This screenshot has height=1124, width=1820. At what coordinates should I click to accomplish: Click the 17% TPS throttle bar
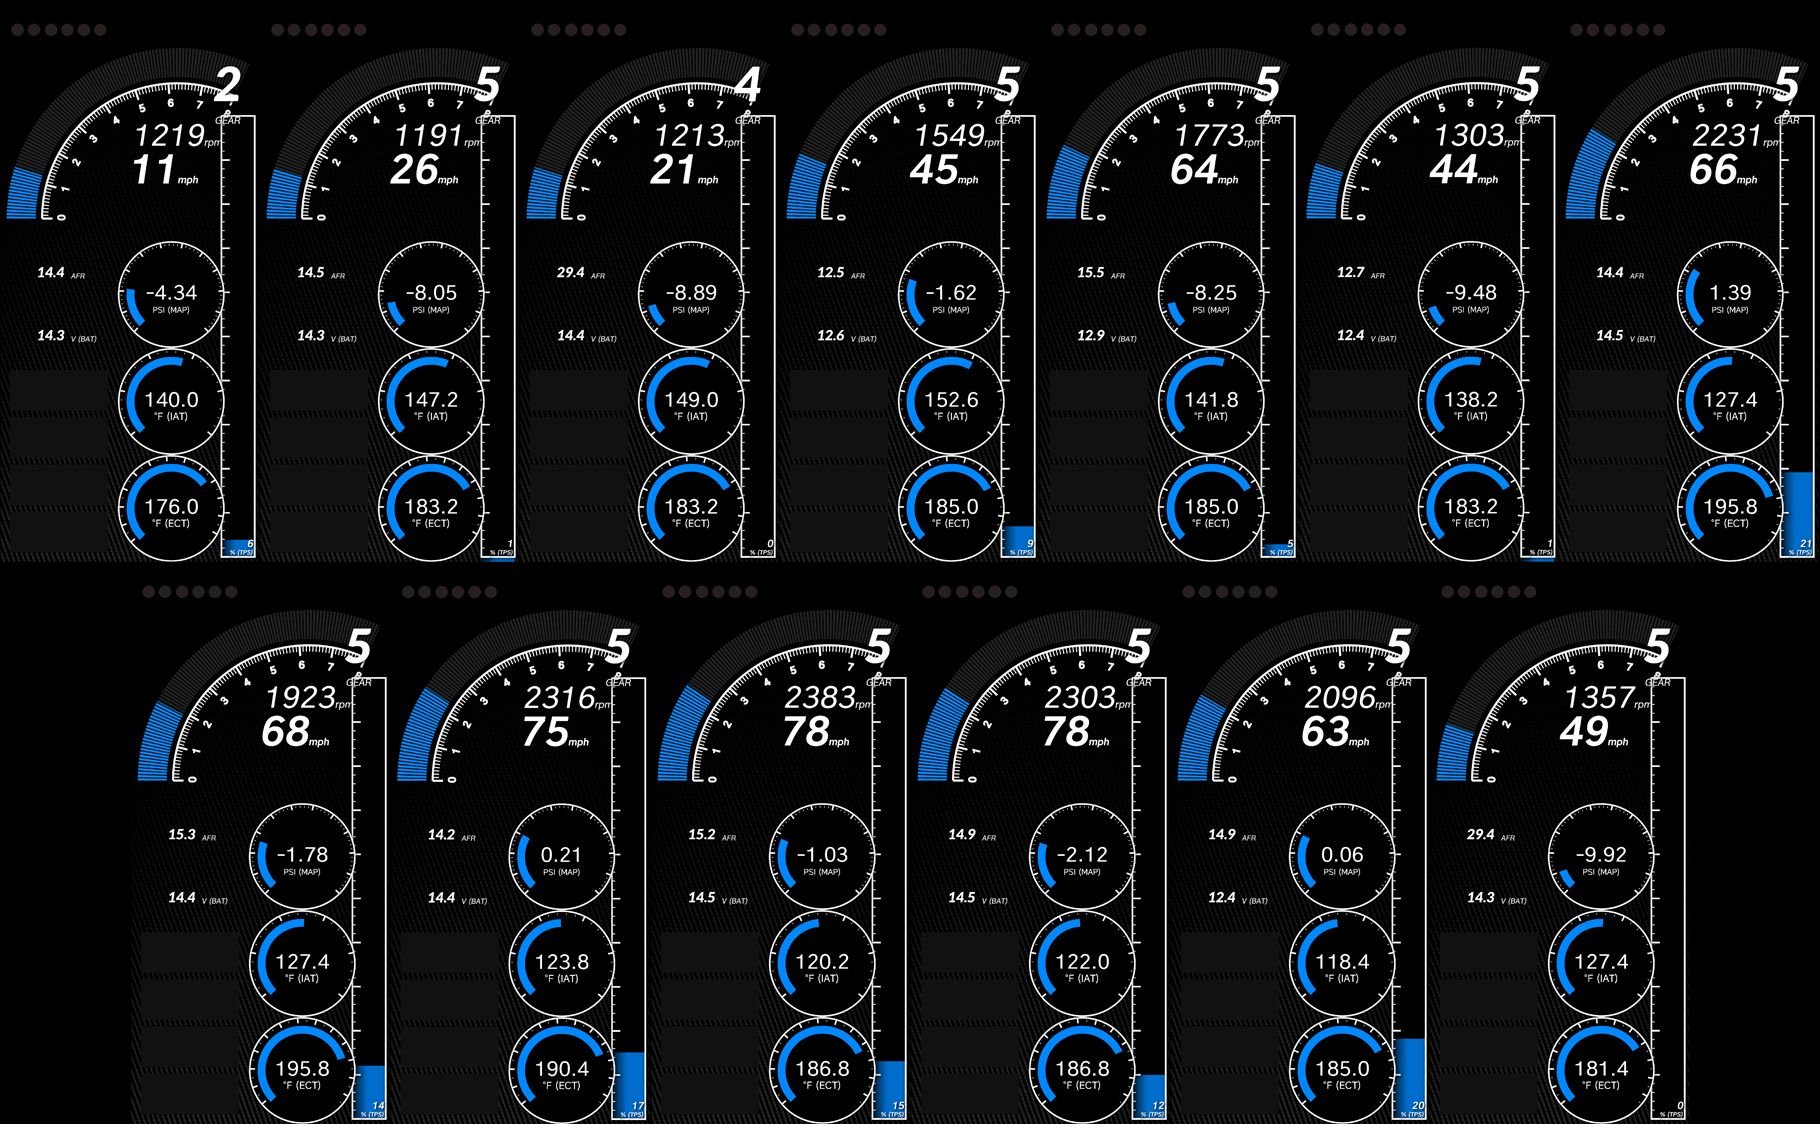click(629, 1082)
